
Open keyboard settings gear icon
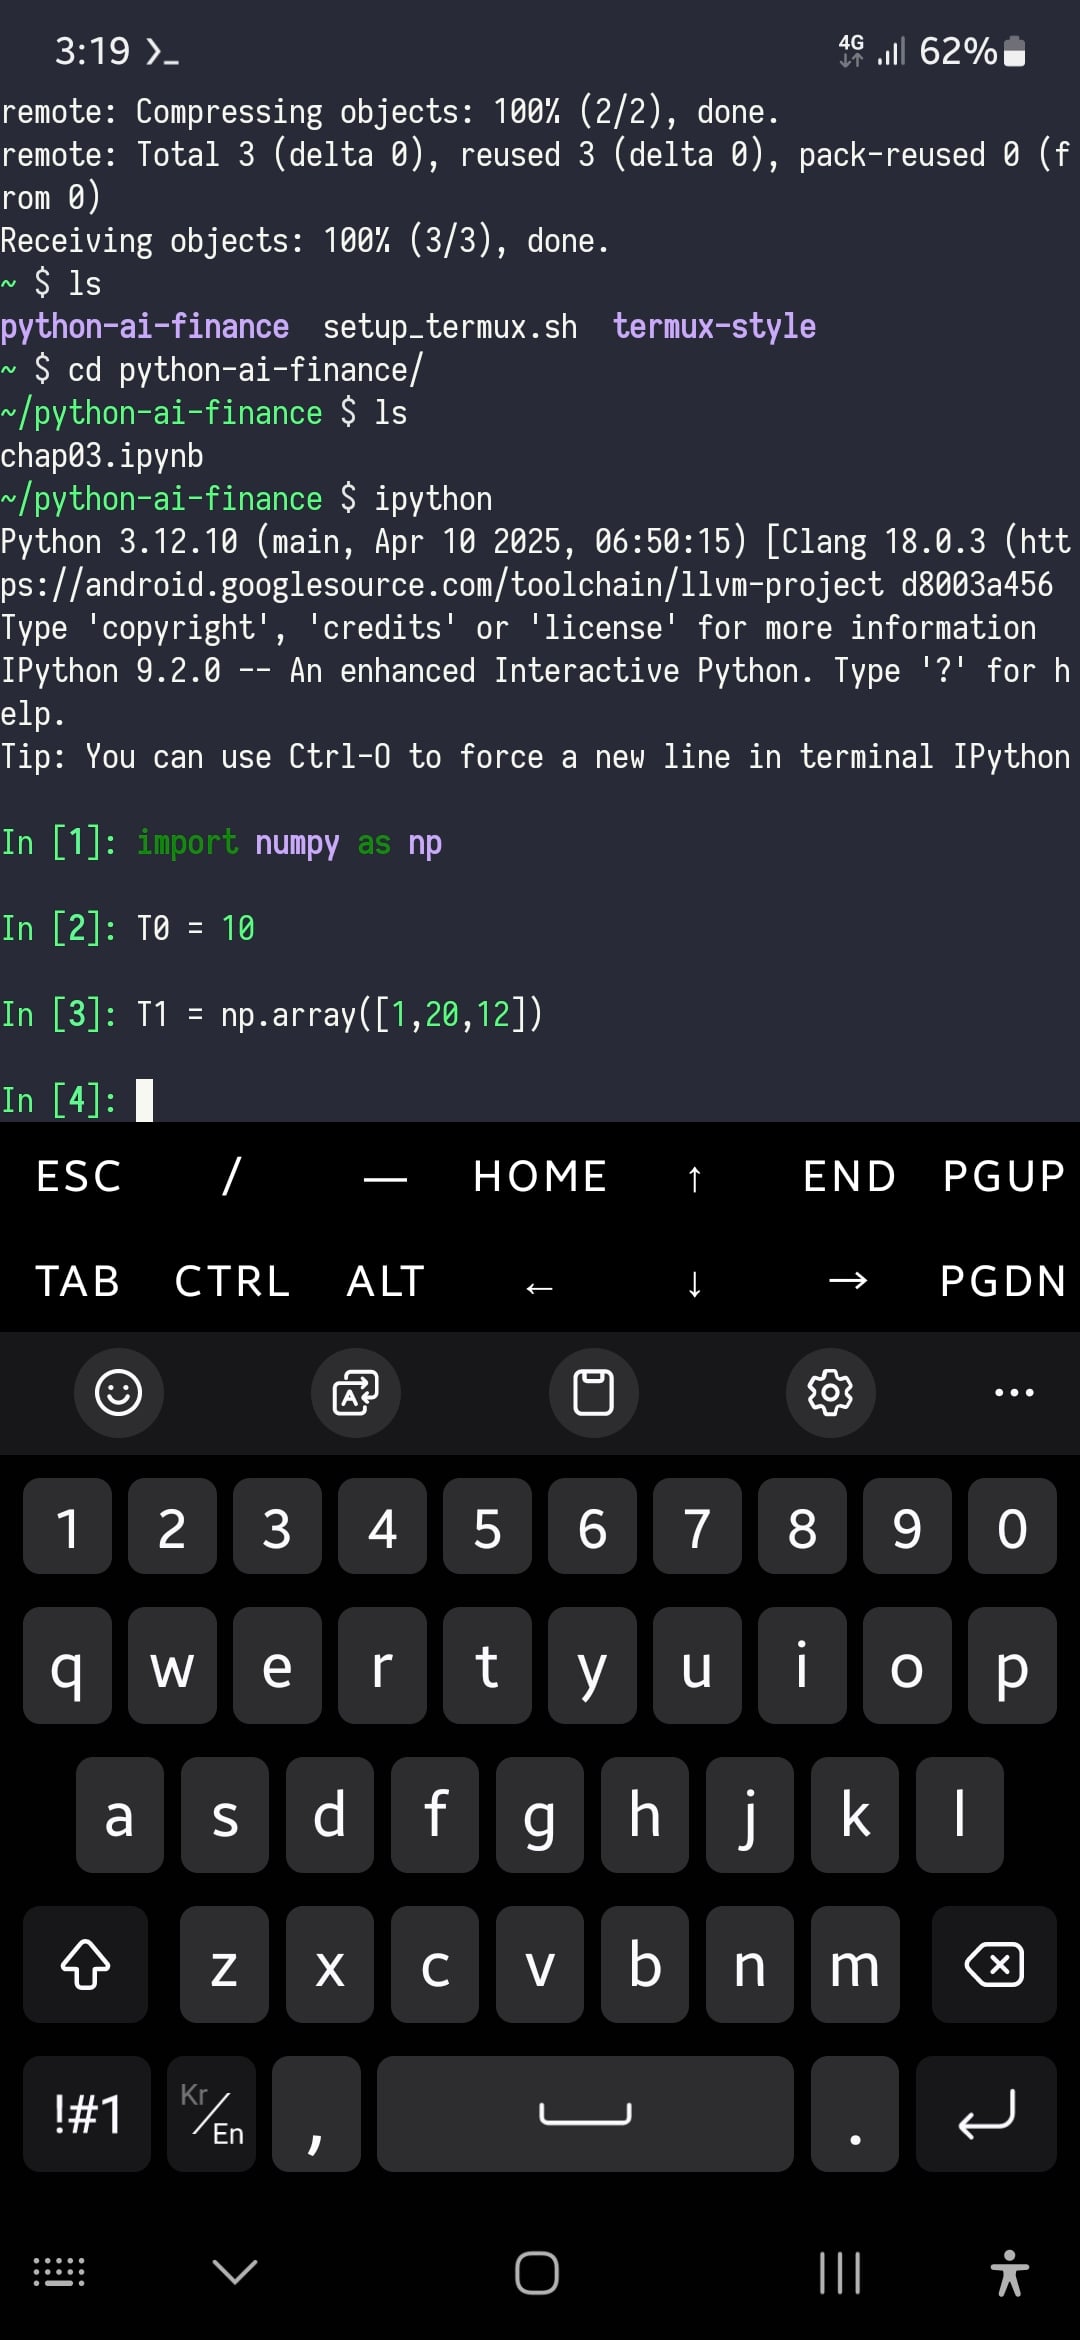point(830,1392)
